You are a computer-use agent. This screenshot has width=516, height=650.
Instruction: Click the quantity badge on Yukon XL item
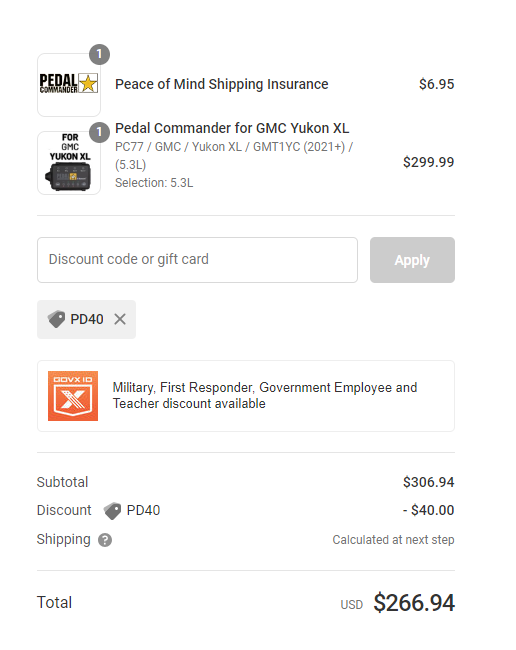tap(99, 132)
